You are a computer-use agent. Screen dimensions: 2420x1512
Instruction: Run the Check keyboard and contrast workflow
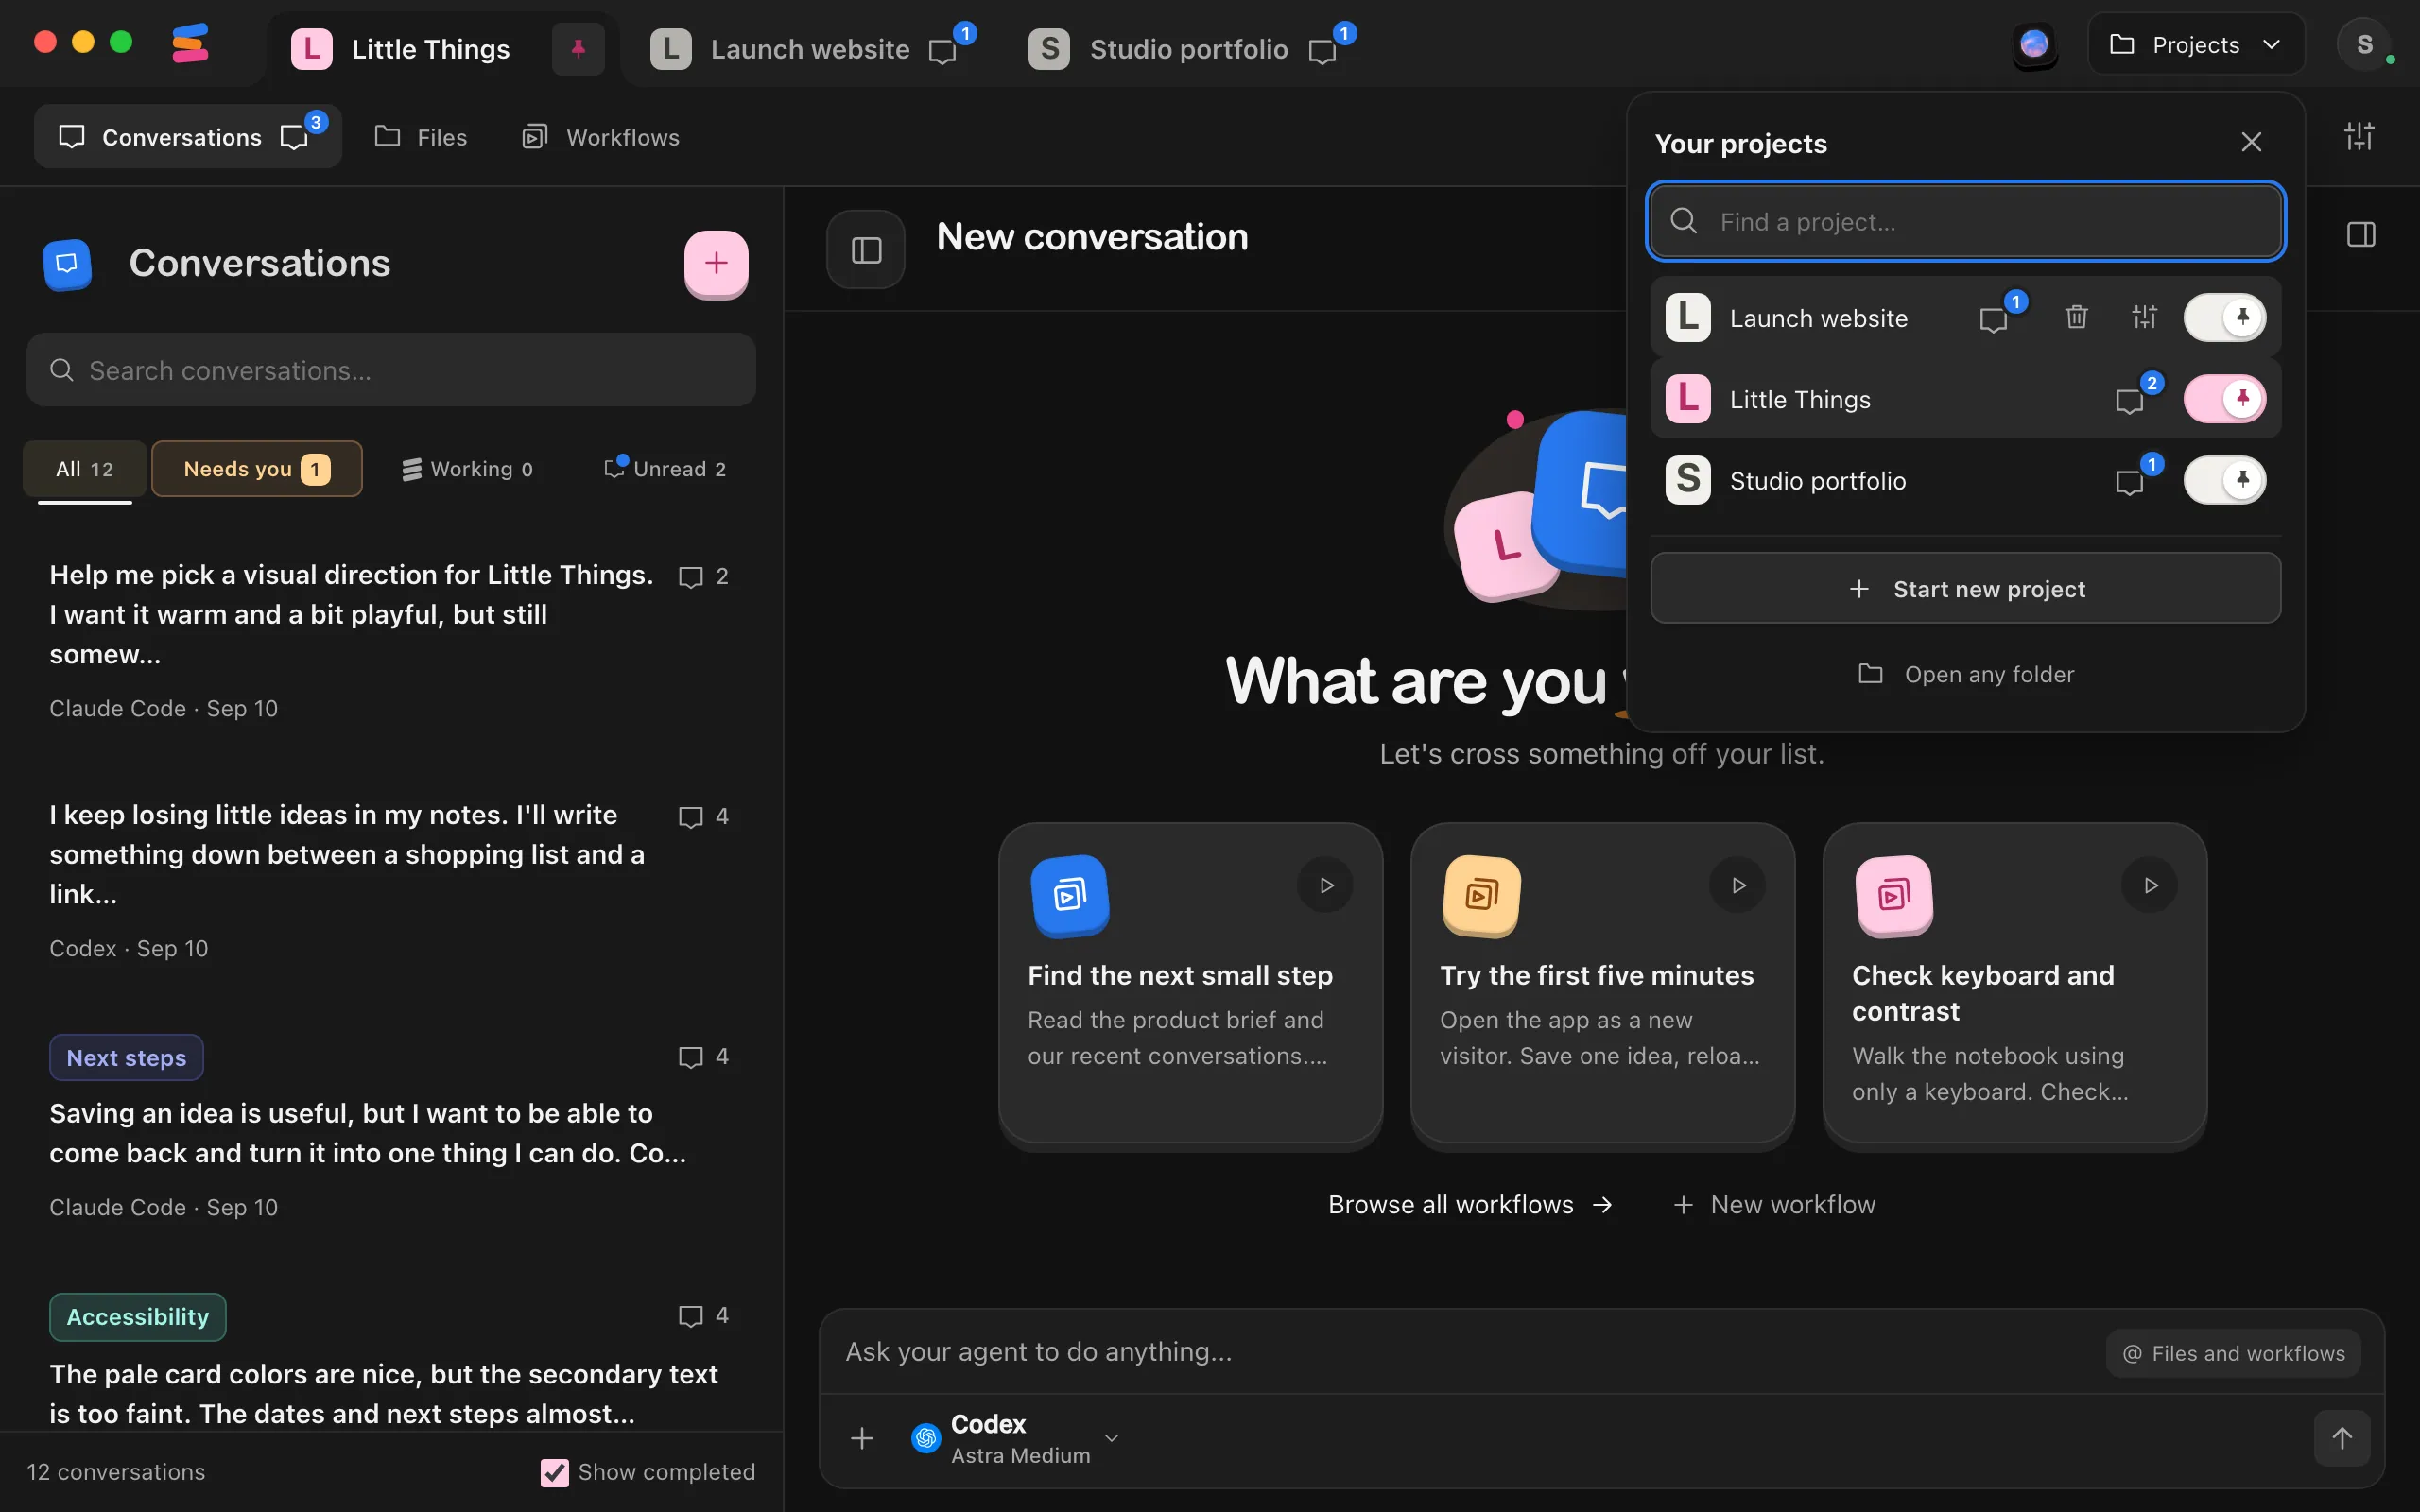[2150, 885]
